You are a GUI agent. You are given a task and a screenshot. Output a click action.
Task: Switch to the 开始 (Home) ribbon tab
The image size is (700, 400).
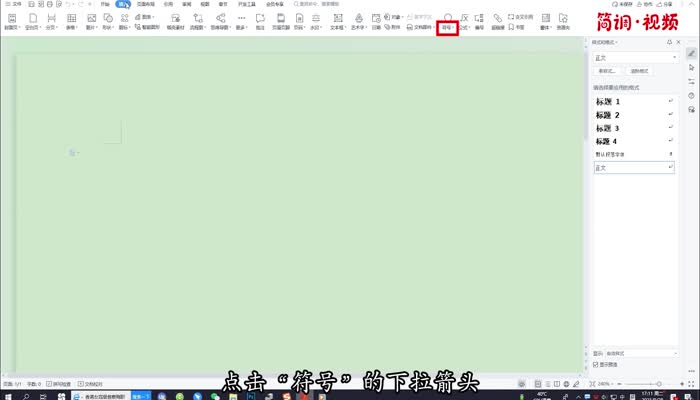pyautogui.click(x=104, y=4)
